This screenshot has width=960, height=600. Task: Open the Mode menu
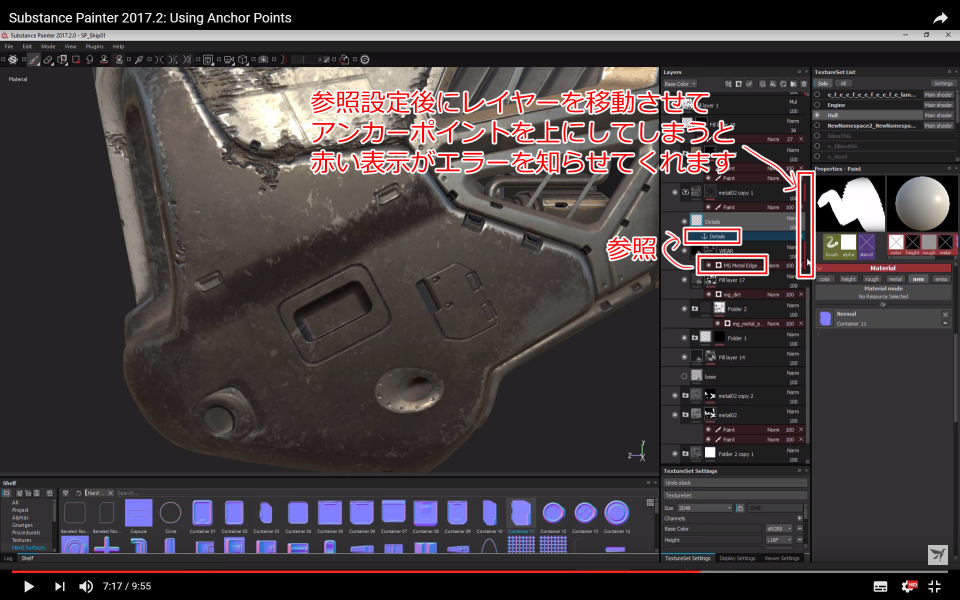coord(48,47)
